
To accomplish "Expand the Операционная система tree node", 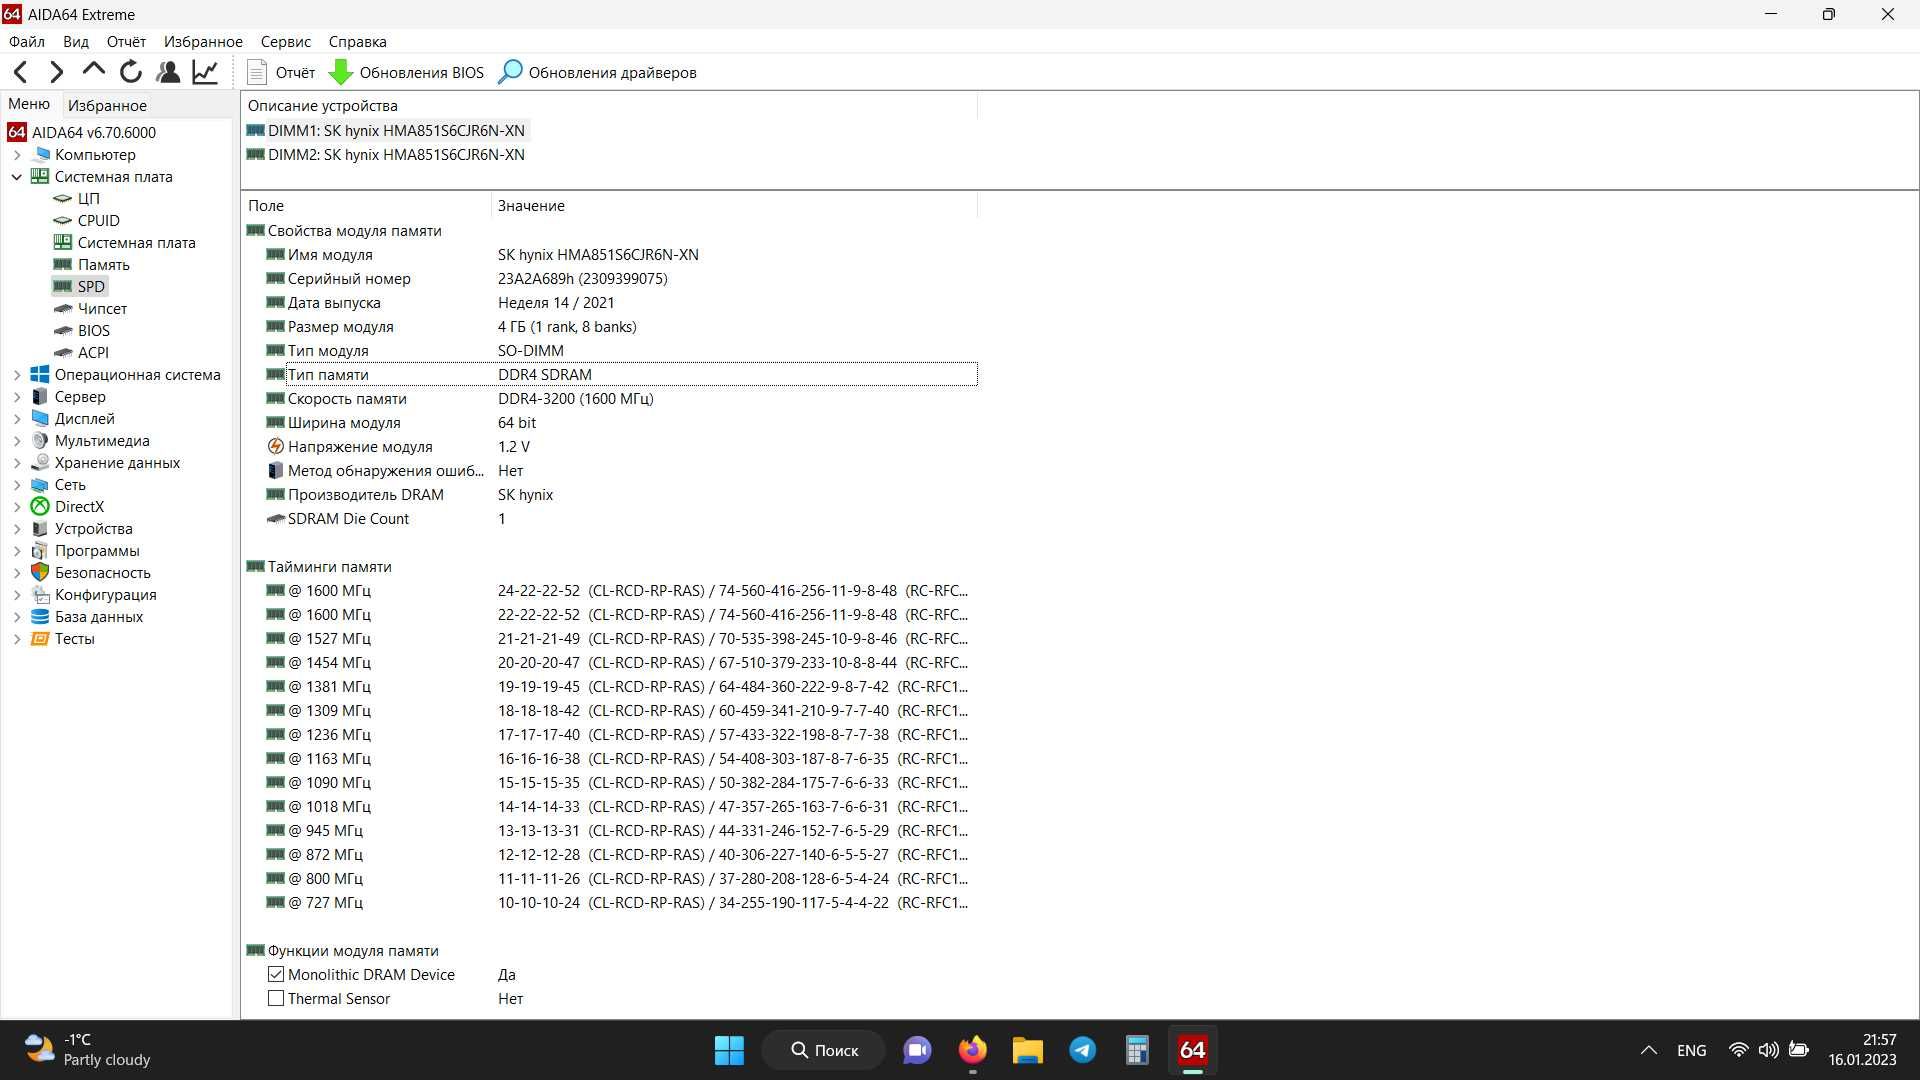I will coord(17,375).
